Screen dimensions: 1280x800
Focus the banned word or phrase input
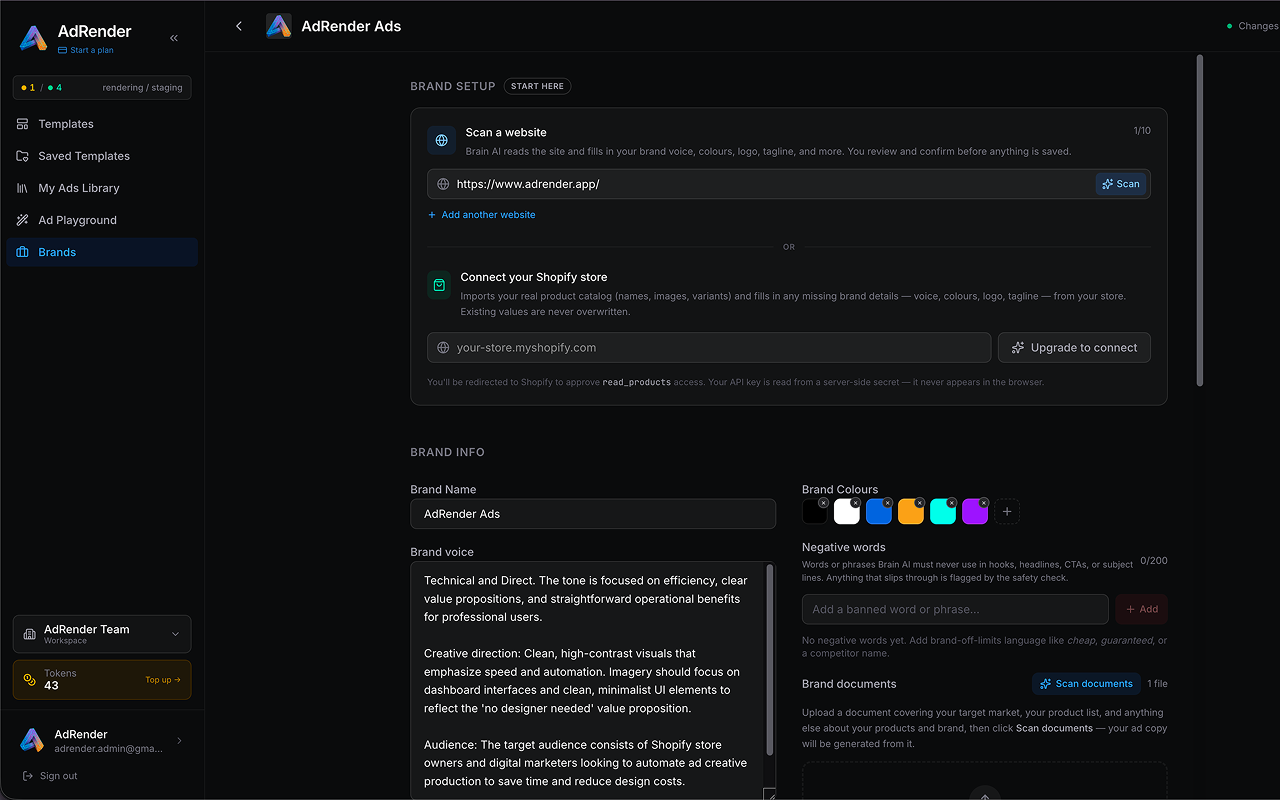point(955,609)
